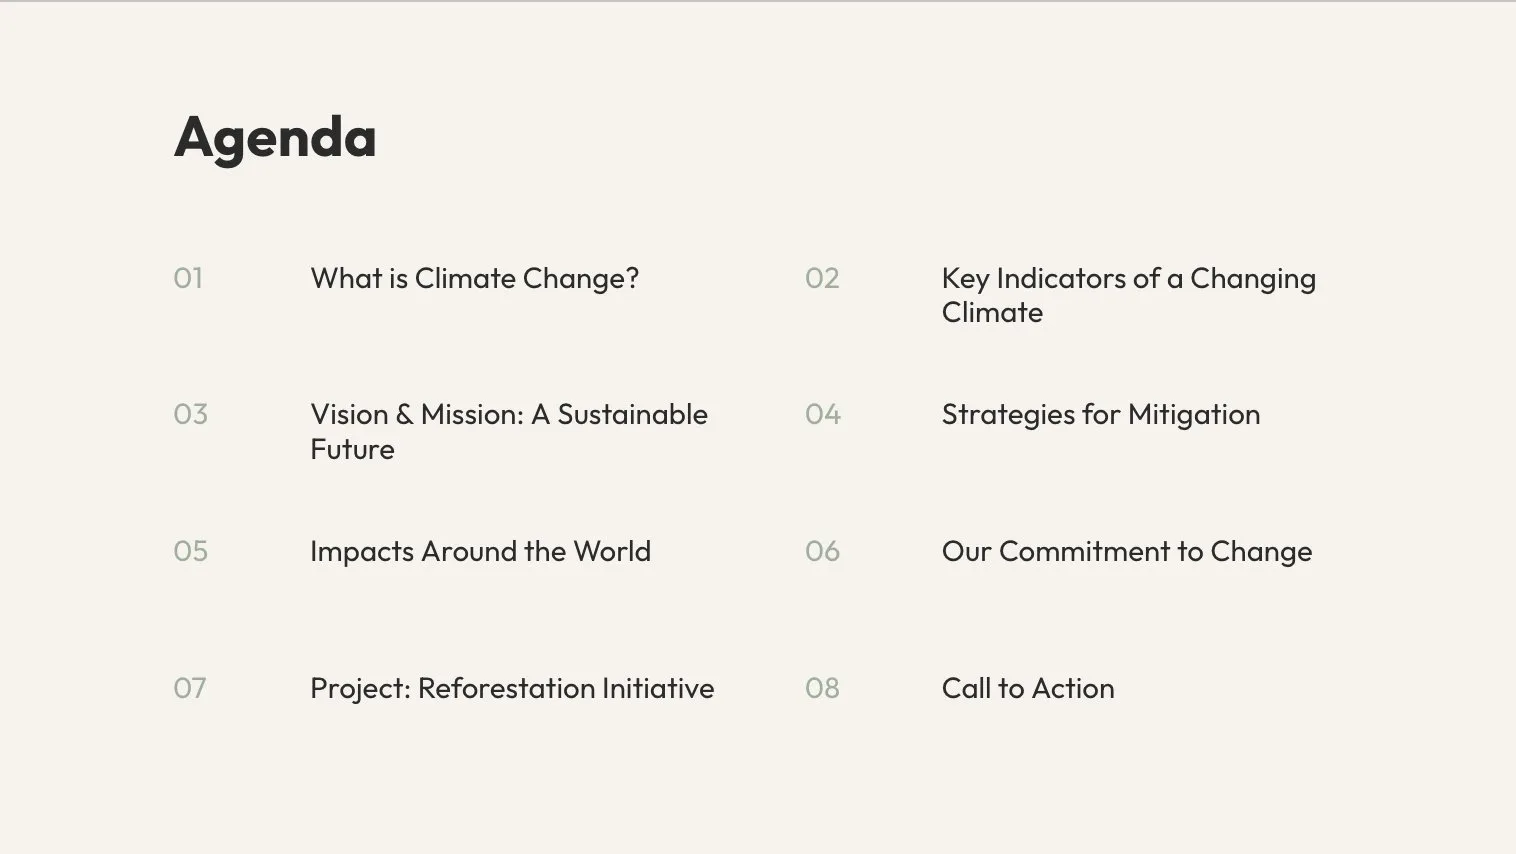
Task: Select "Impacts Around the World" item
Action: tap(481, 551)
